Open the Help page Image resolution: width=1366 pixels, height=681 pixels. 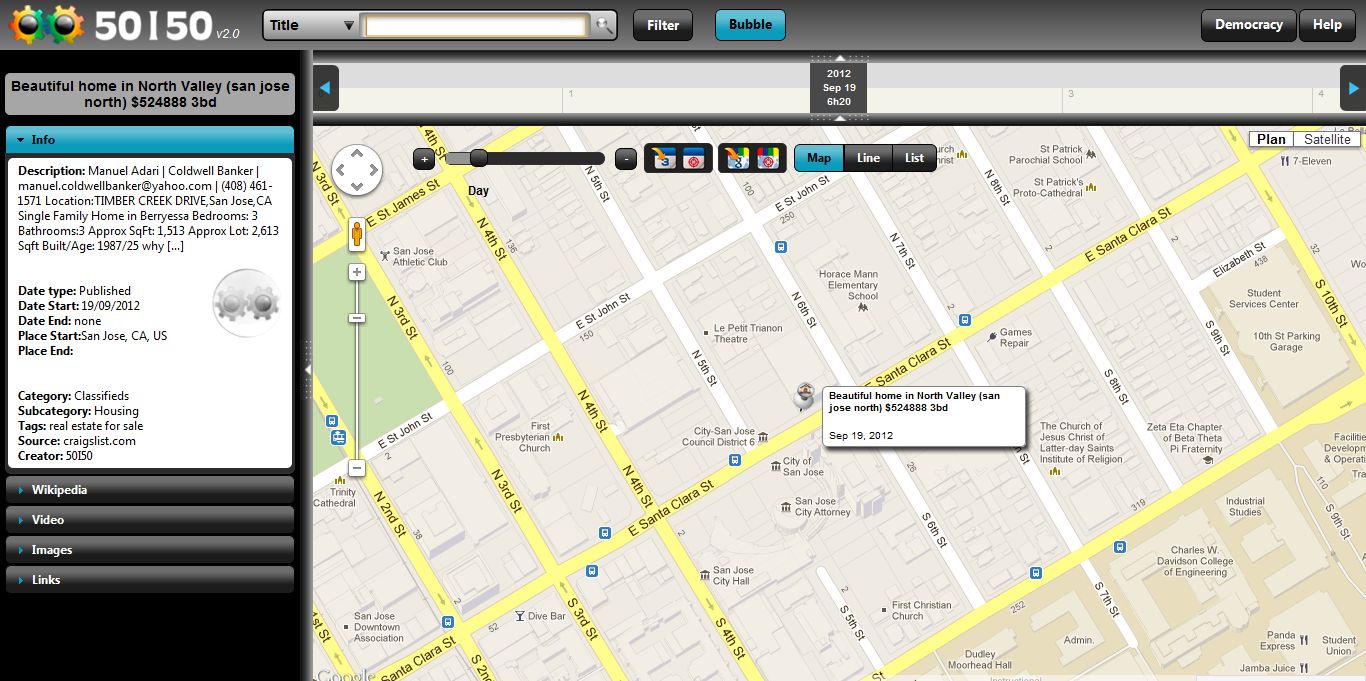[x=1327, y=25]
